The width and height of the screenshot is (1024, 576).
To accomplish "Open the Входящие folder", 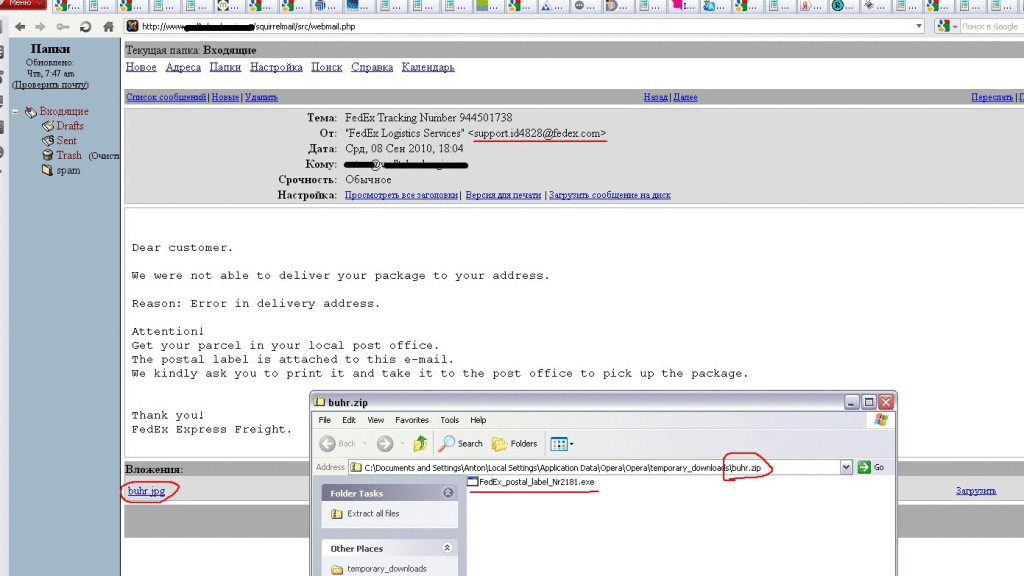I will [63, 112].
